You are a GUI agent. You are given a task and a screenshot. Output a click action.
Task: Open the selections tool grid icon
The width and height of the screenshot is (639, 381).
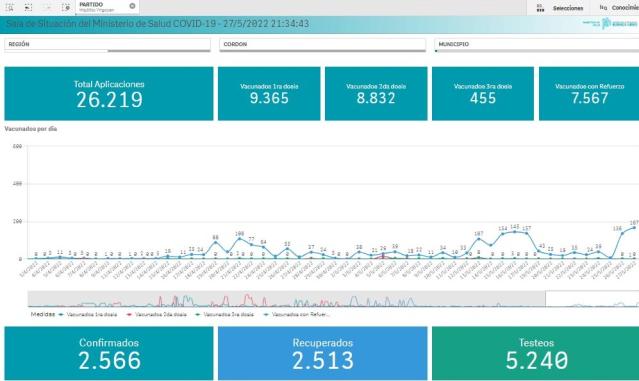540,8
